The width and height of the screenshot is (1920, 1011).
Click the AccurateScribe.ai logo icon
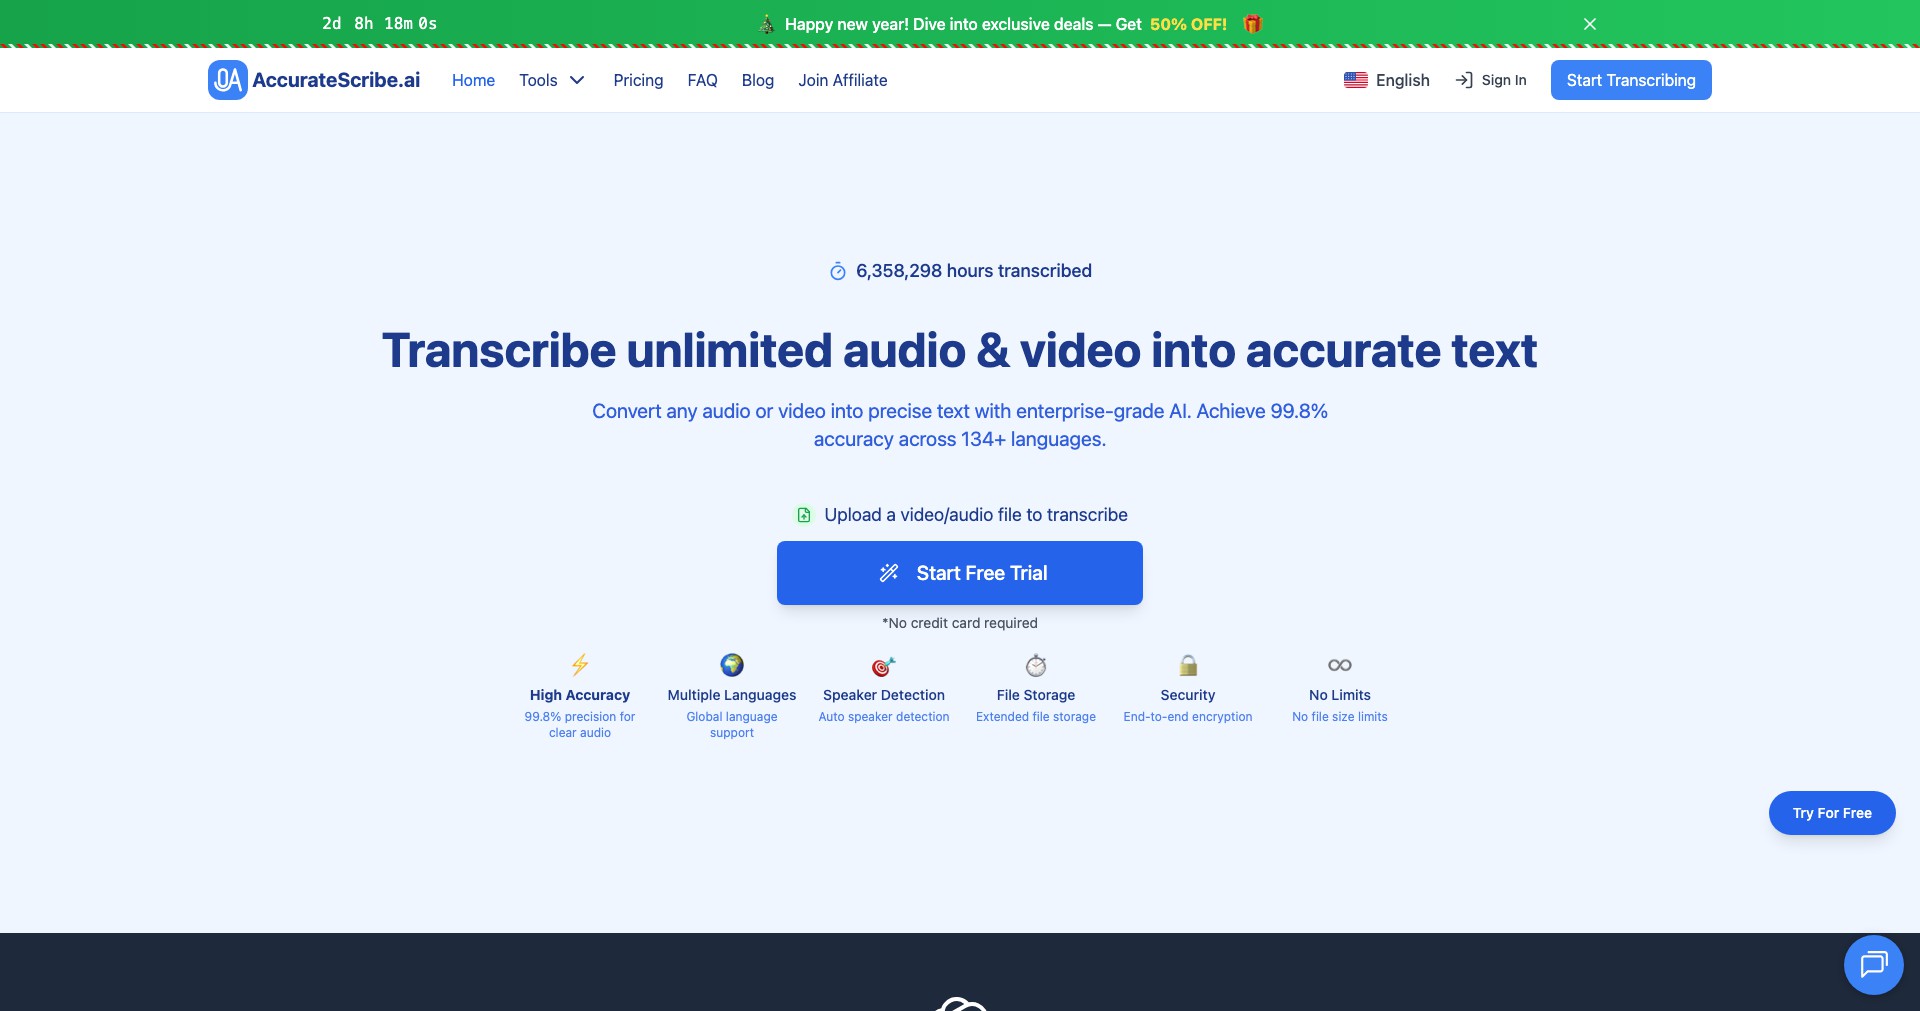tap(227, 80)
